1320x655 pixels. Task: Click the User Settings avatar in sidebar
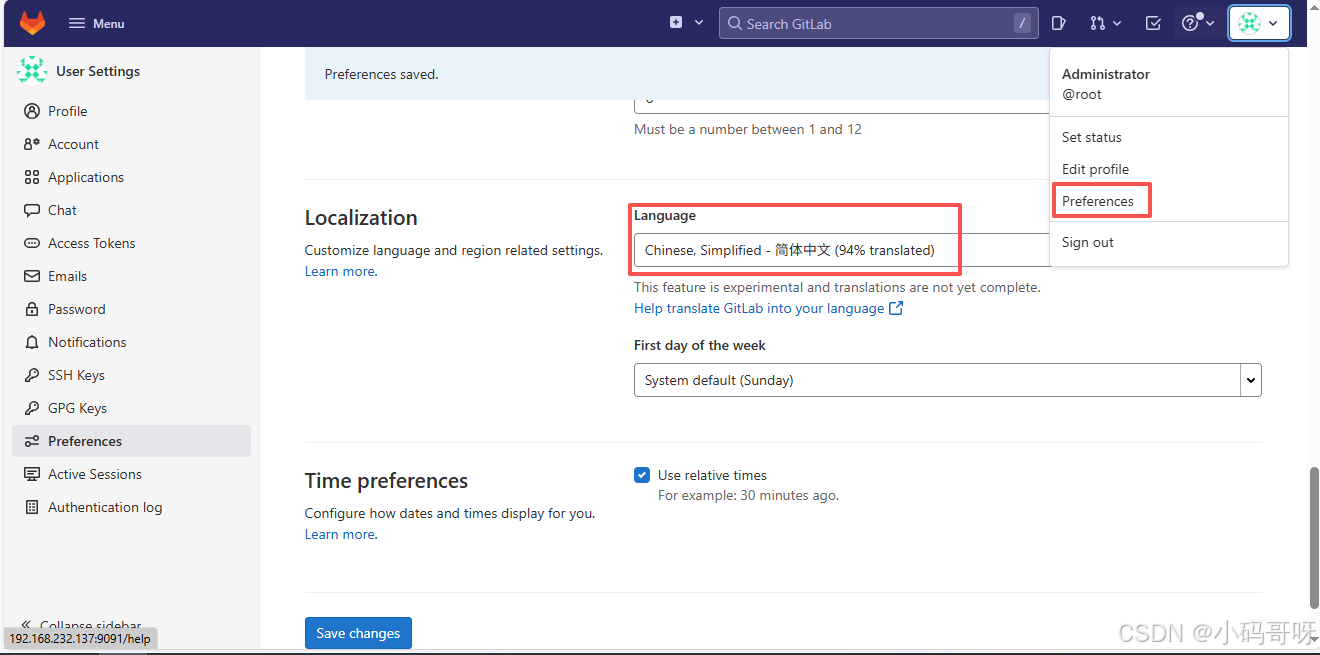click(x=32, y=70)
